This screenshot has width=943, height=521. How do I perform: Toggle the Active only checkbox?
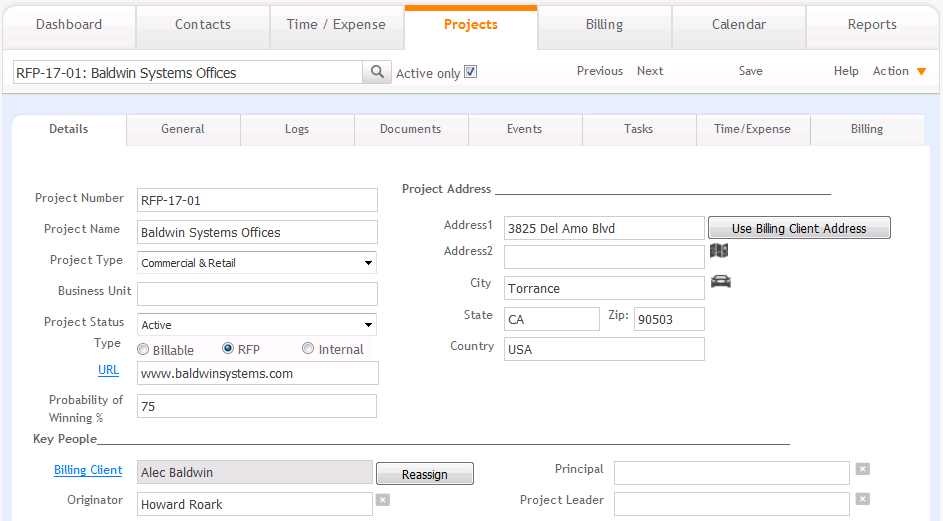pyautogui.click(x=470, y=72)
